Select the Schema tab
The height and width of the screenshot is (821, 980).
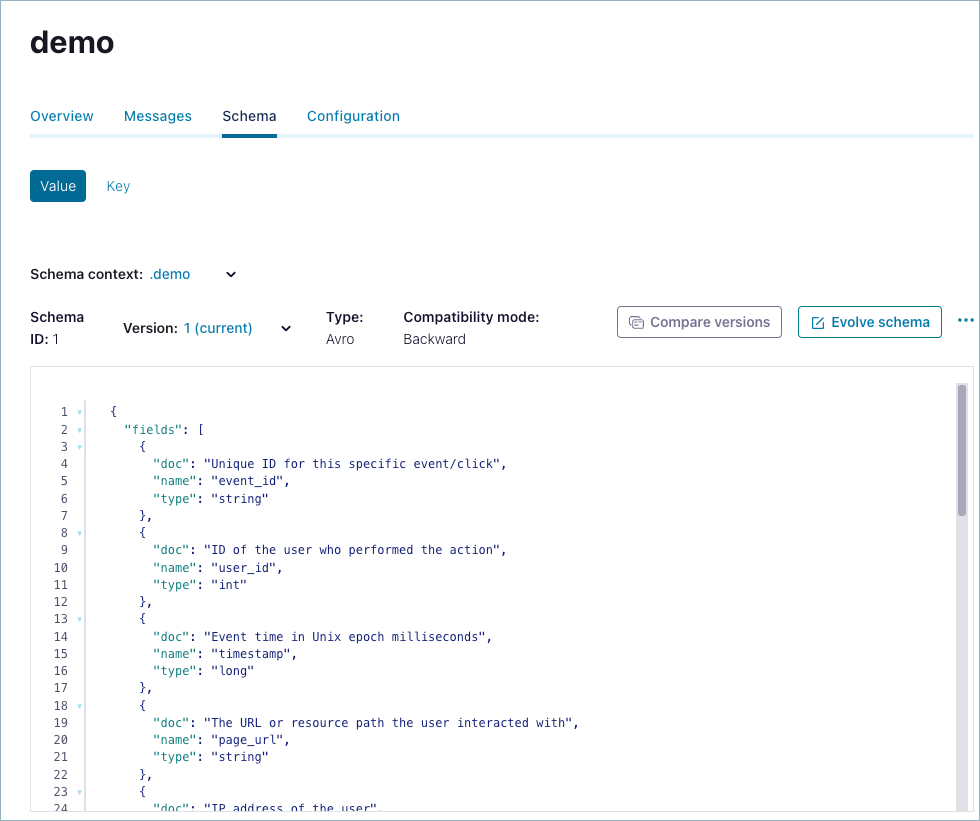pos(249,116)
